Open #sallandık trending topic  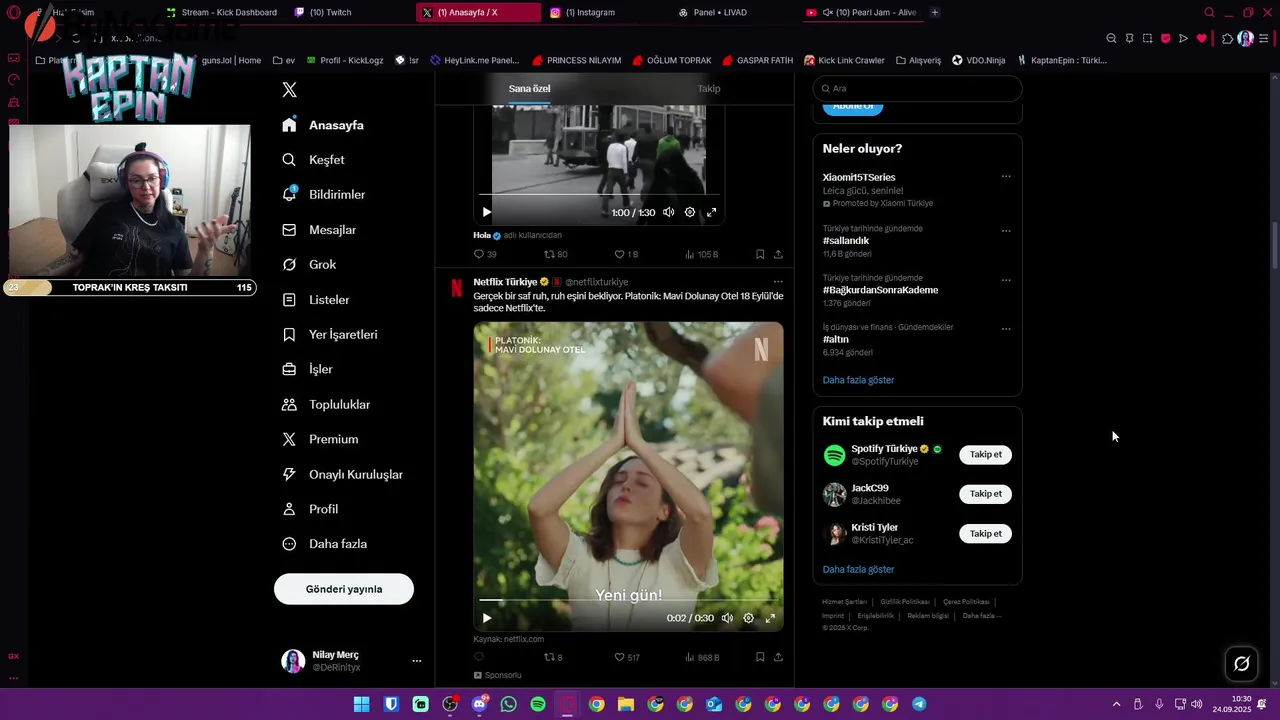(x=846, y=241)
